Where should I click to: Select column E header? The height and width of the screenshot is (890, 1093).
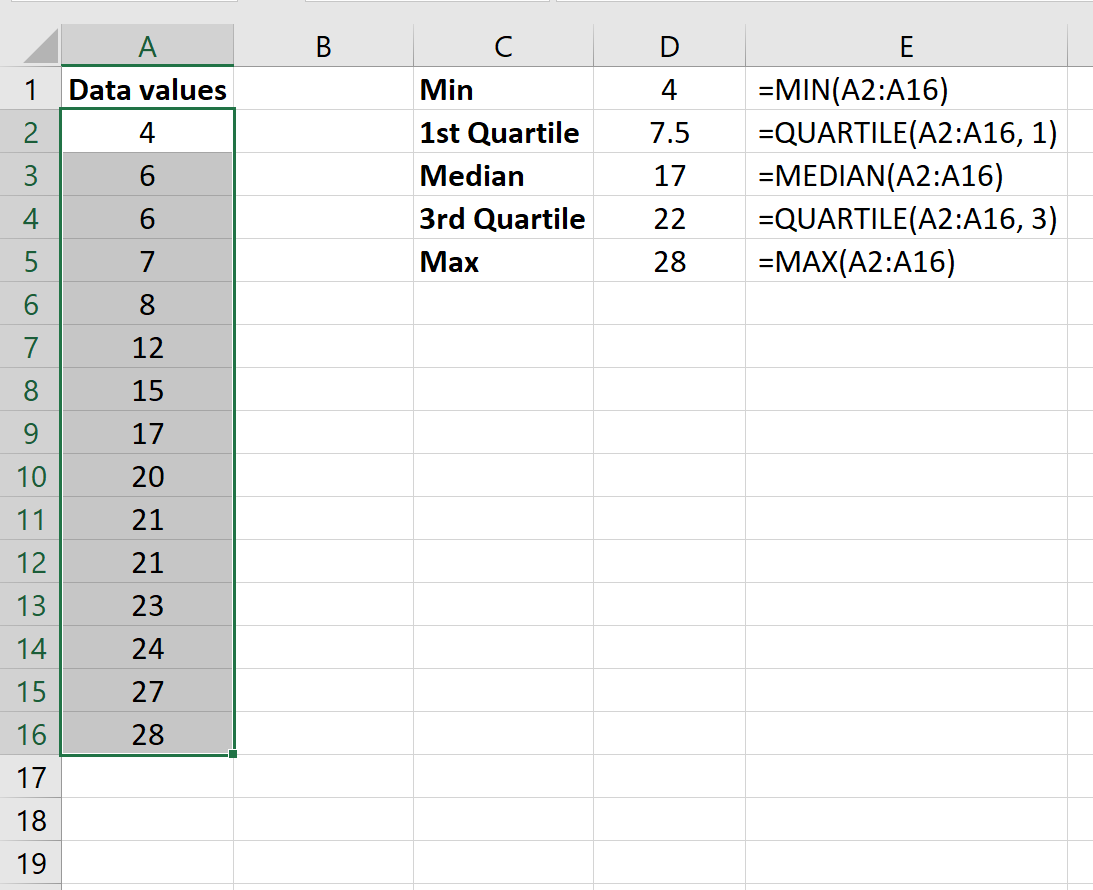pos(906,46)
